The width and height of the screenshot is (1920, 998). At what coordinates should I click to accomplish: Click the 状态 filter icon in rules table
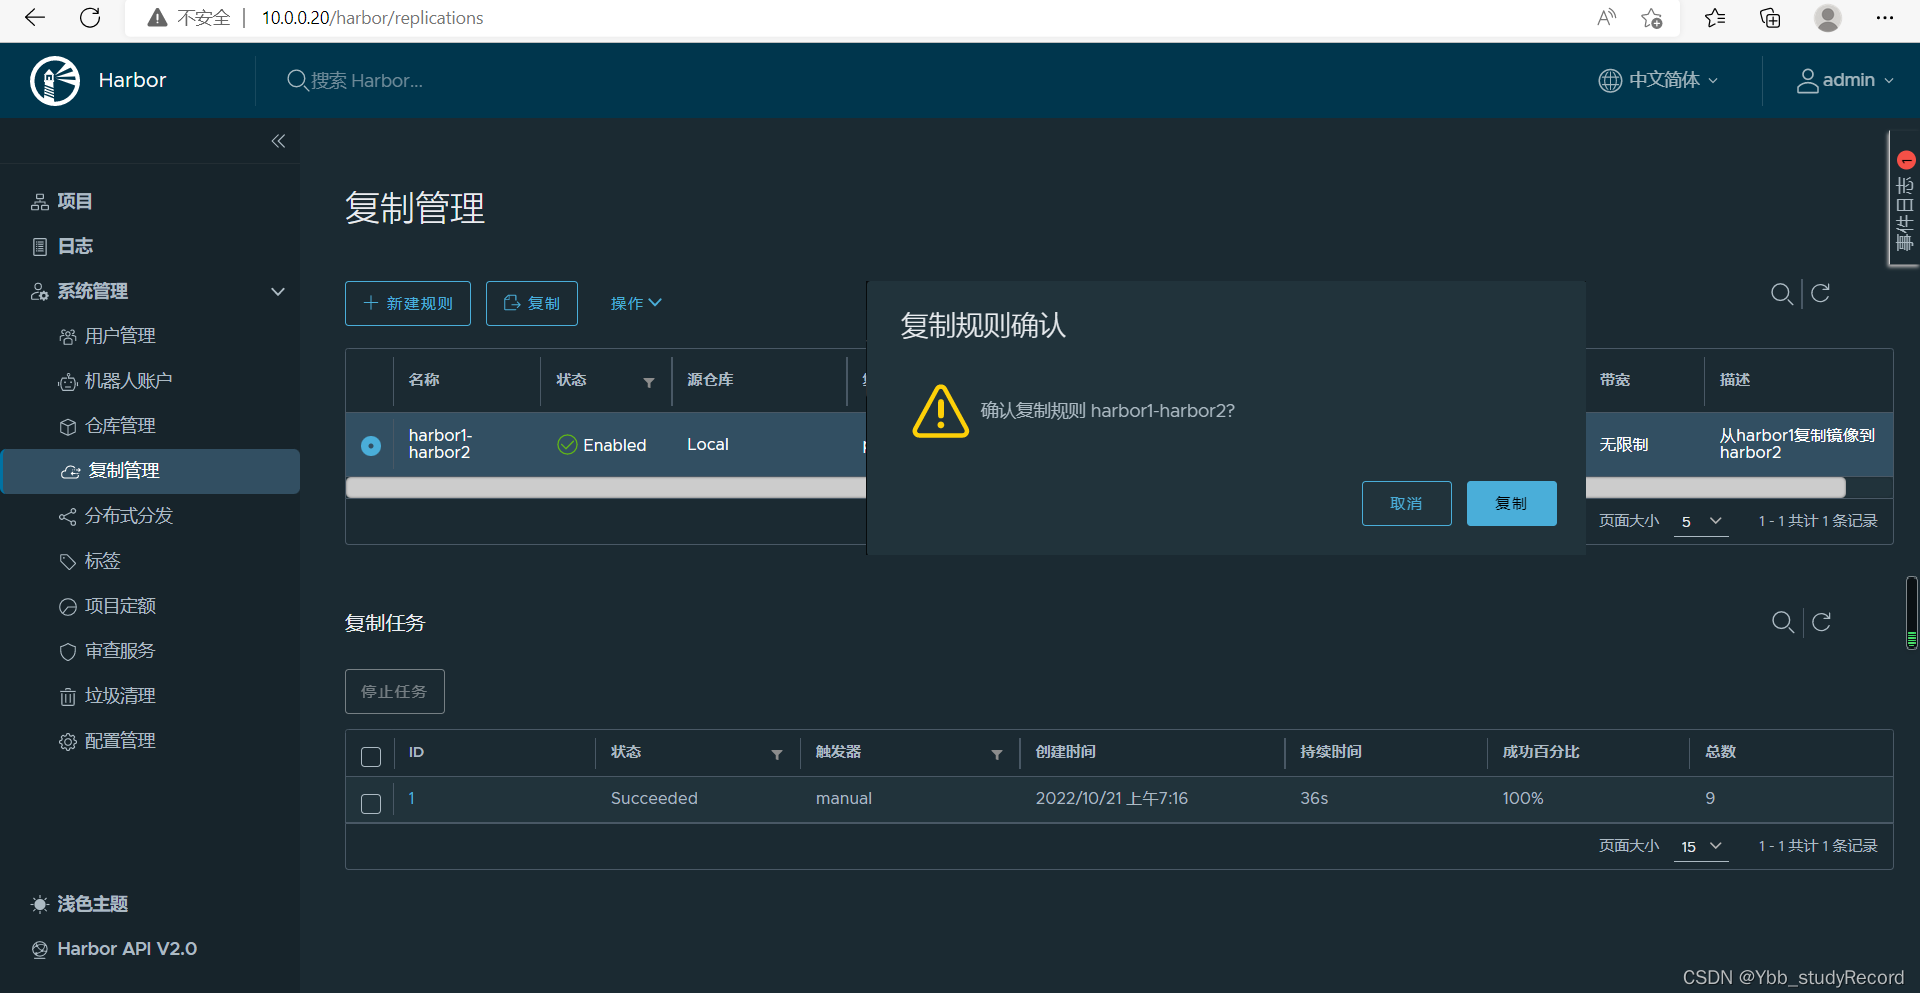pyautogui.click(x=649, y=382)
